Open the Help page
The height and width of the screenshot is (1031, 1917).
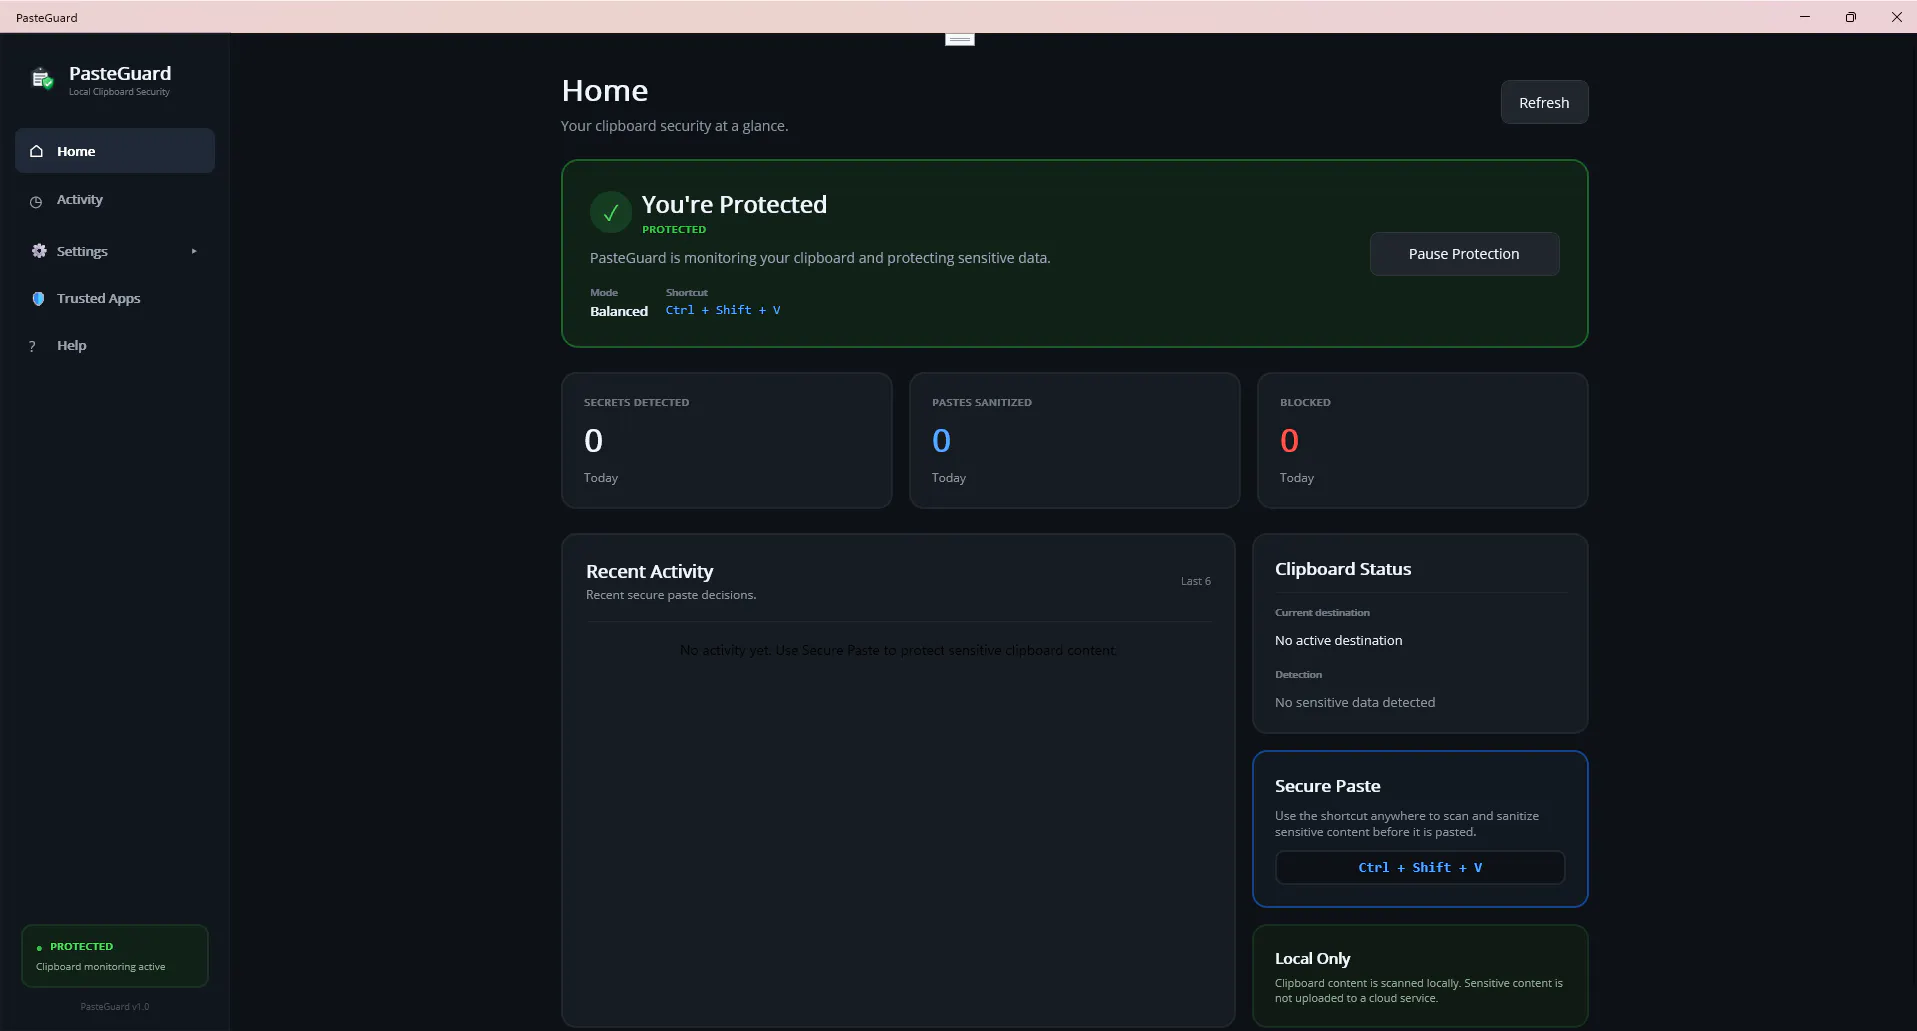pyautogui.click(x=115, y=346)
